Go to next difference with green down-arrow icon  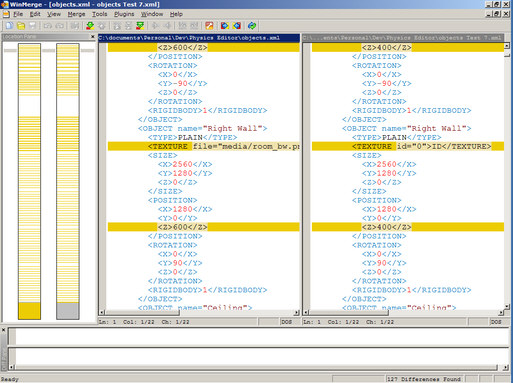pyautogui.click(x=90, y=26)
